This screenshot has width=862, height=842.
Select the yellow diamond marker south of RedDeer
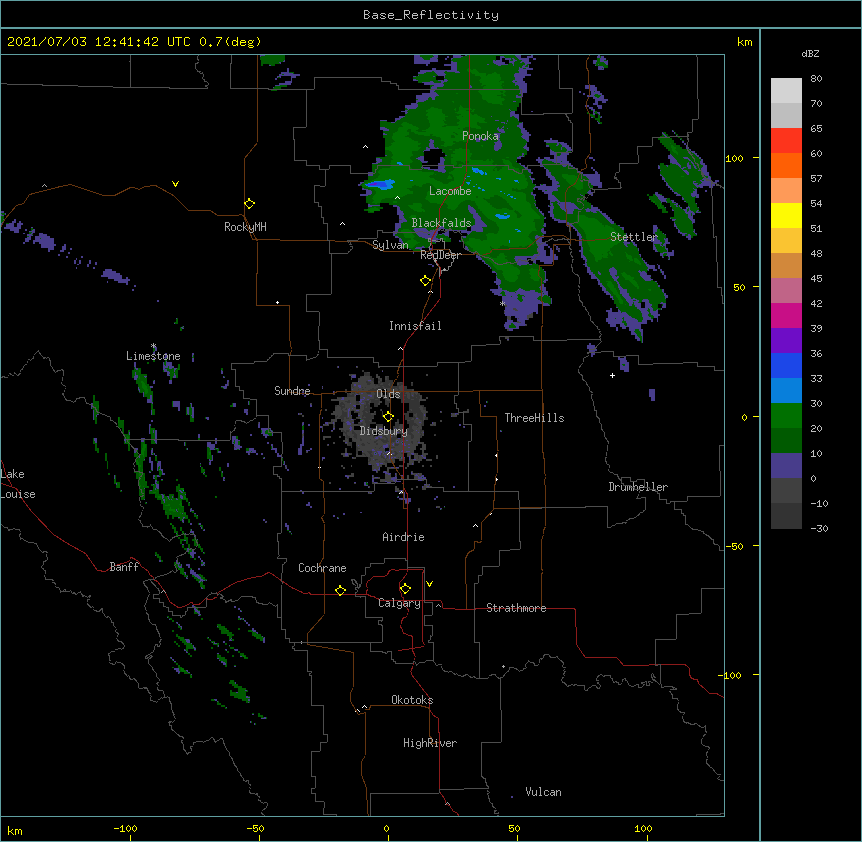[426, 280]
